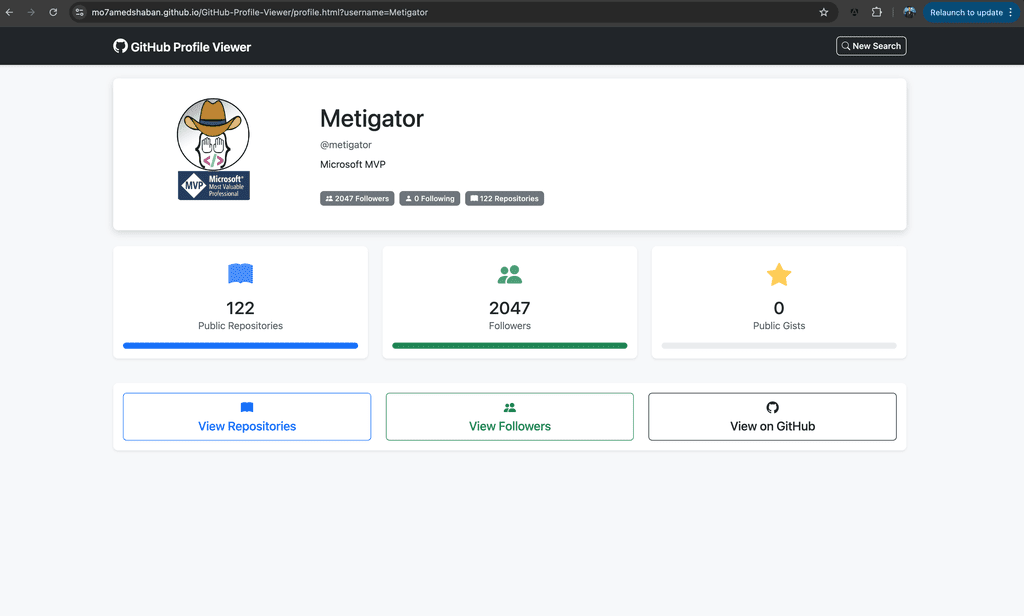
Task: Click the Public Gists label
Action: coord(778,325)
